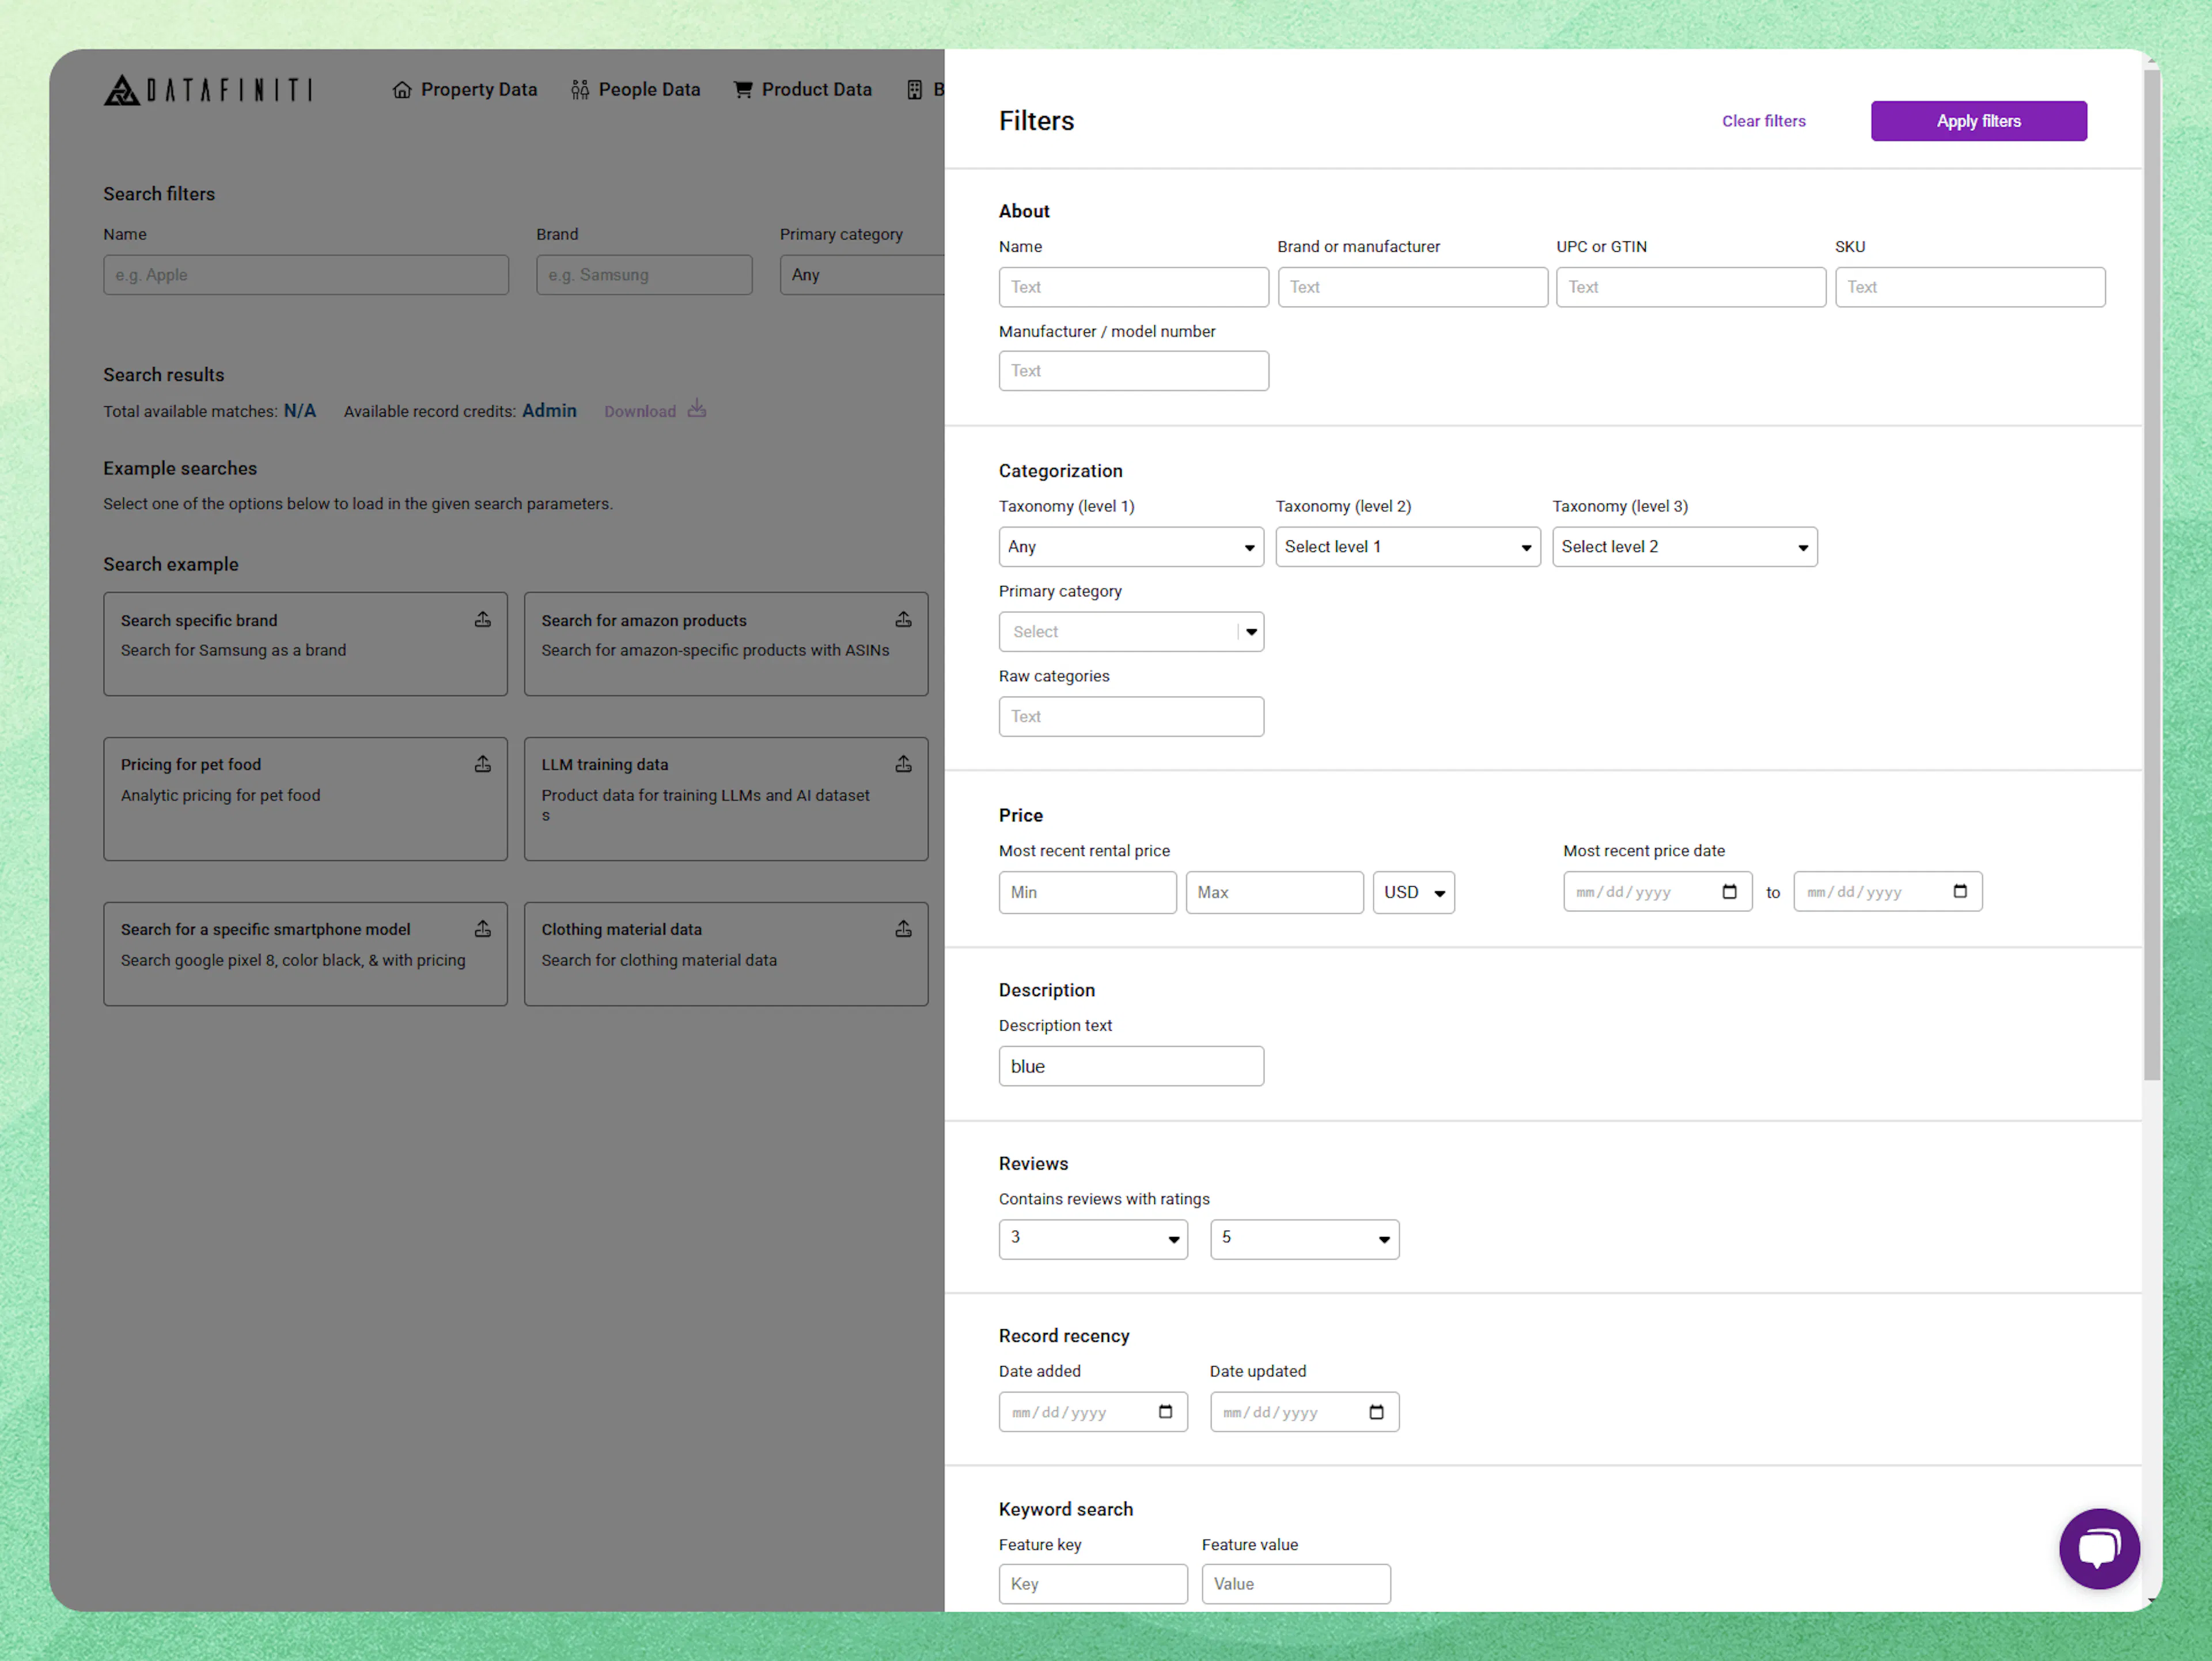Open the calendar picker for Date added
This screenshot has width=2212, height=1661.
click(x=1166, y=1412)
